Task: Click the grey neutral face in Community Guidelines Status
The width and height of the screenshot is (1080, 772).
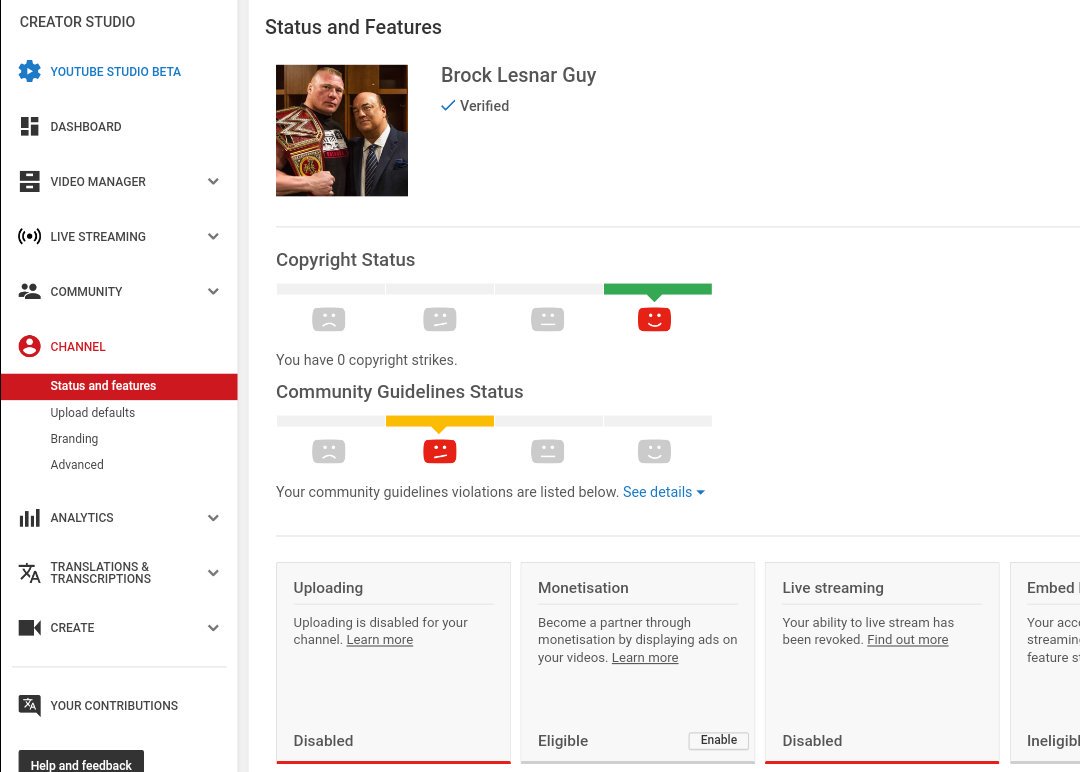Action: [x=548, y=451]
